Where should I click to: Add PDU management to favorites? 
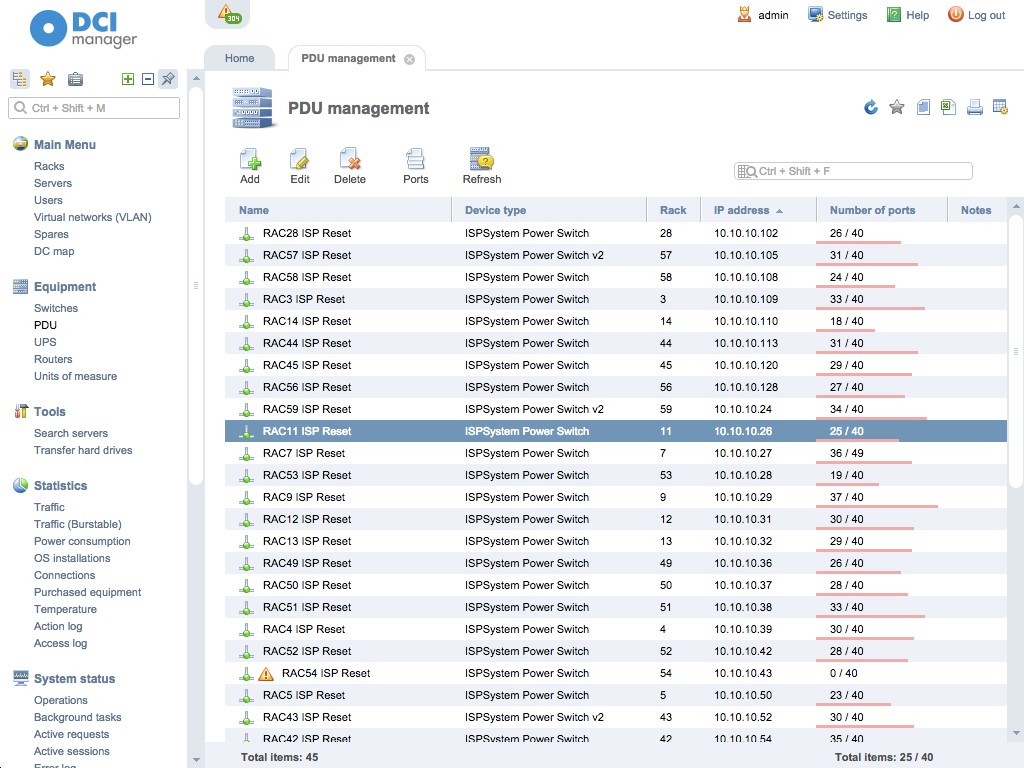point(896,107)
